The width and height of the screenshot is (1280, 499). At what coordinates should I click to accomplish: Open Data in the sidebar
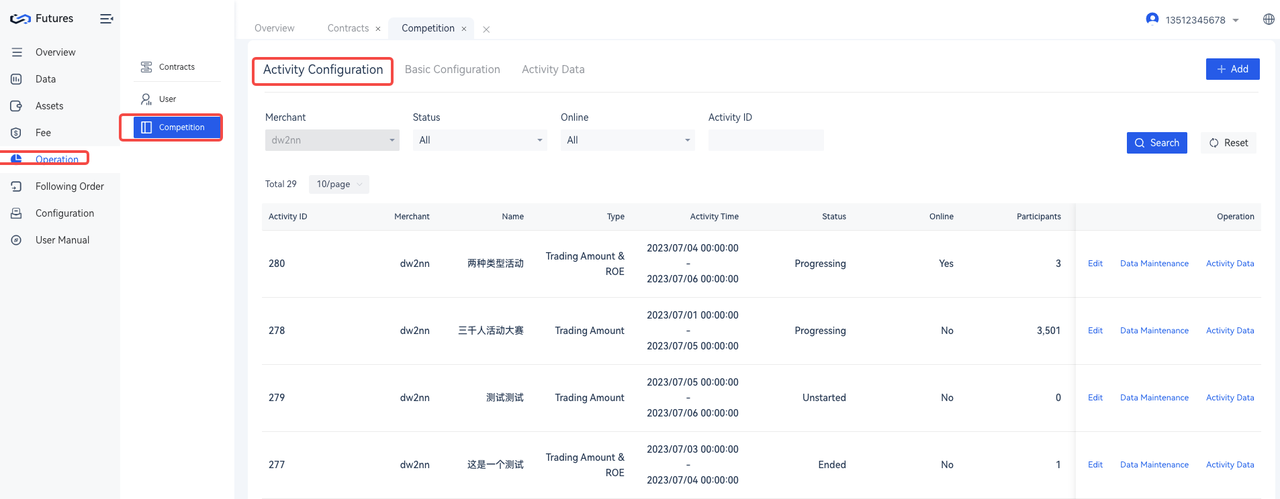click(46, 79)
